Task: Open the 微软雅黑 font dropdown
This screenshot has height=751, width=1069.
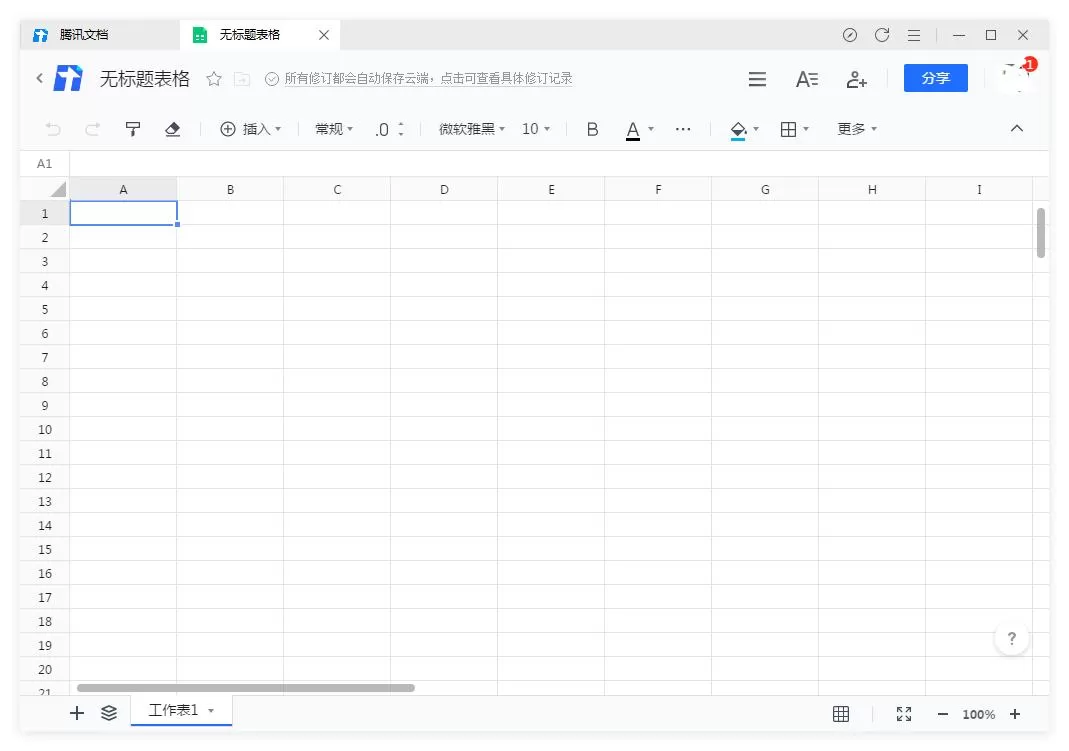Action: click(472, 129)
